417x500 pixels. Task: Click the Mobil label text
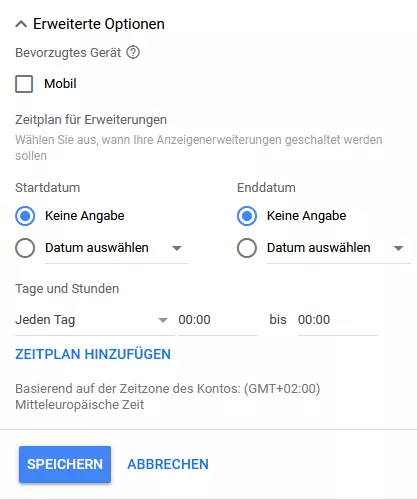(x=60, y=84)
